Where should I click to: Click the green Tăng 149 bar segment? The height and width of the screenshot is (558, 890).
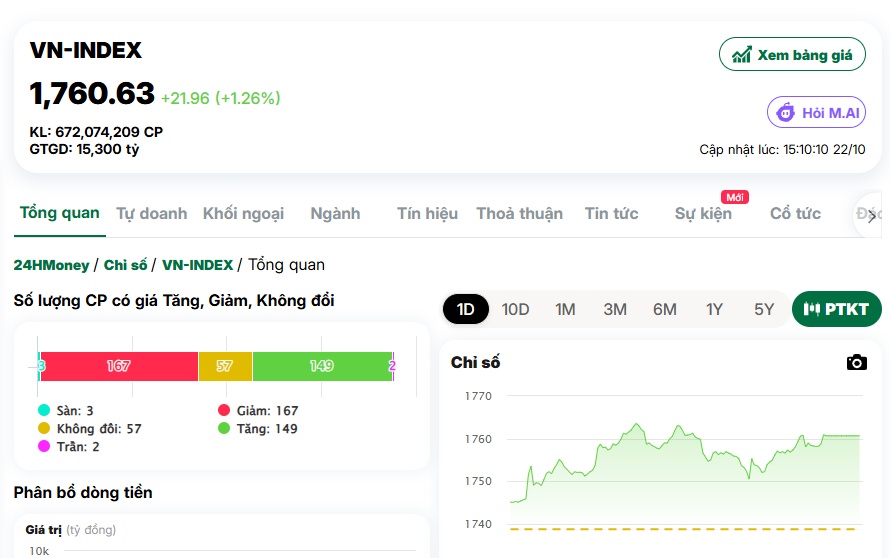pyautogui.click(x=322, y=366)
